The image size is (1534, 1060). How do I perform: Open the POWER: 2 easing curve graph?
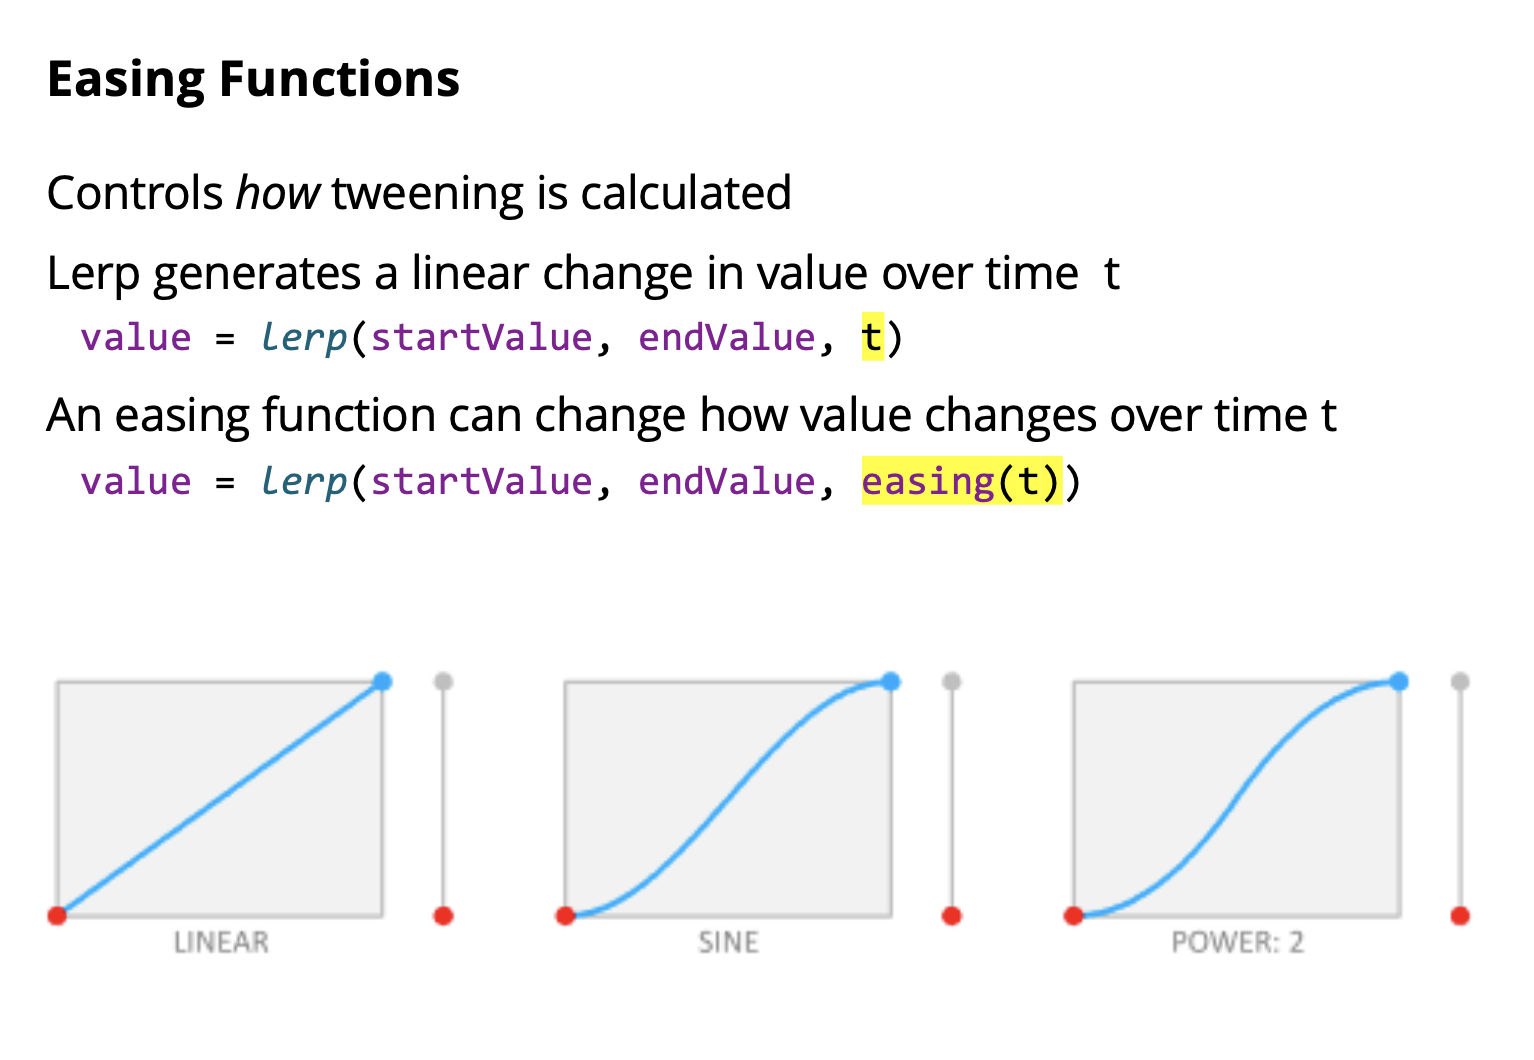(1236, 799)
